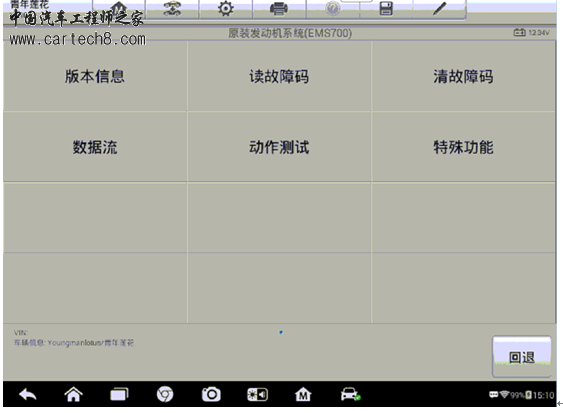The image size is (563, 413).
Task: Open 版本信息 version information
Action: 95,76
